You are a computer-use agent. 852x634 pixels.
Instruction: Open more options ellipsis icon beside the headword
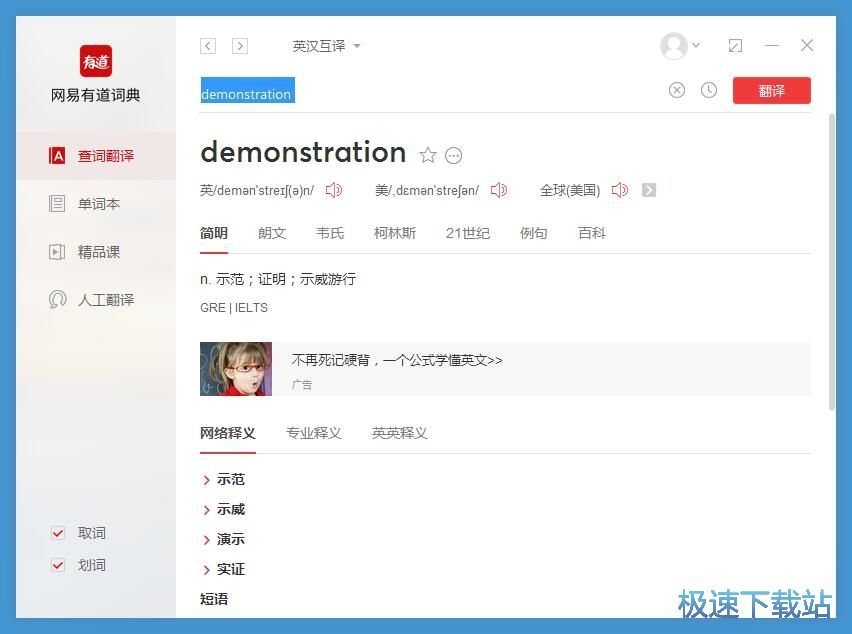453,155
